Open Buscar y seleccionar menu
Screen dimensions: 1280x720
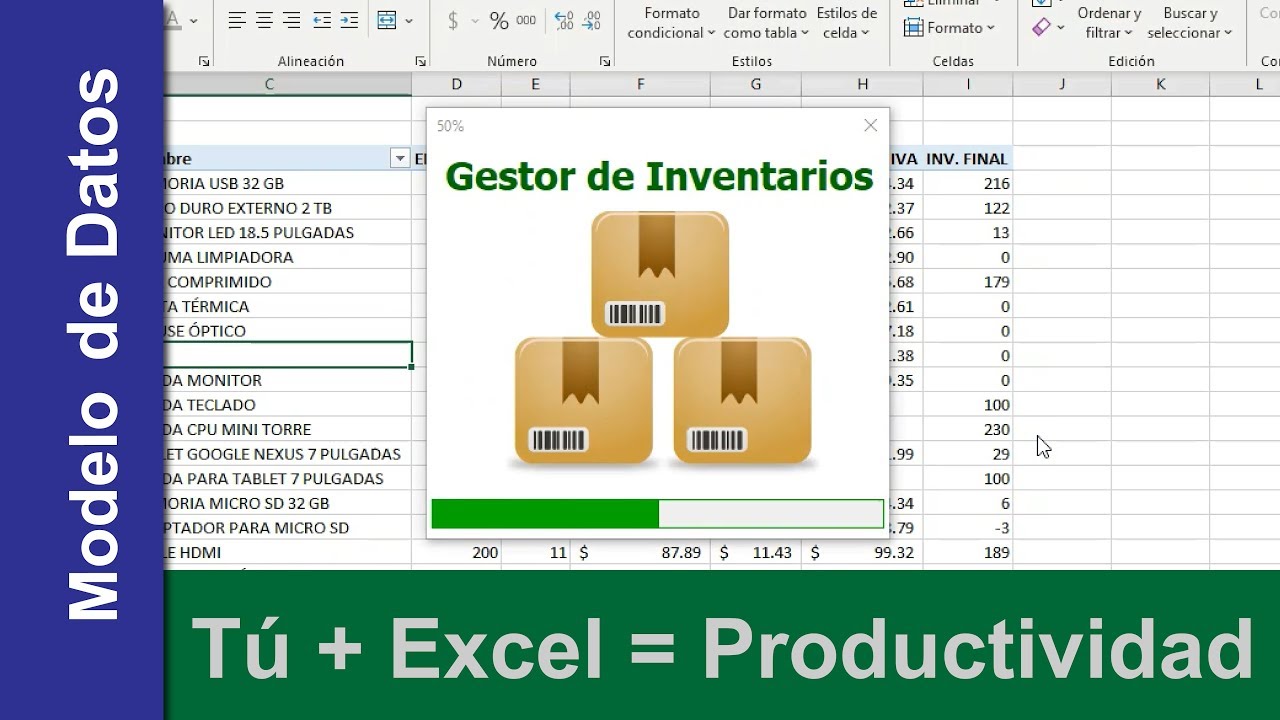(1190, 23)
